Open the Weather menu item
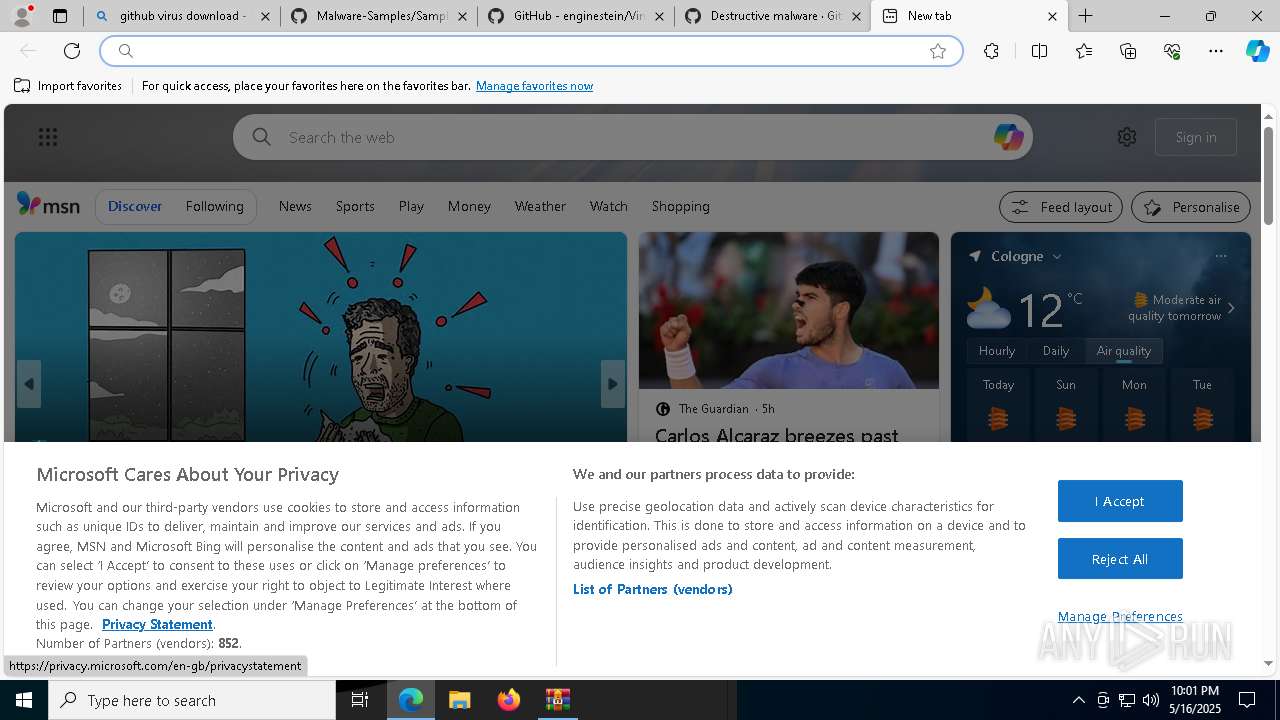1280x720 pixels. (x=540, y=206)
